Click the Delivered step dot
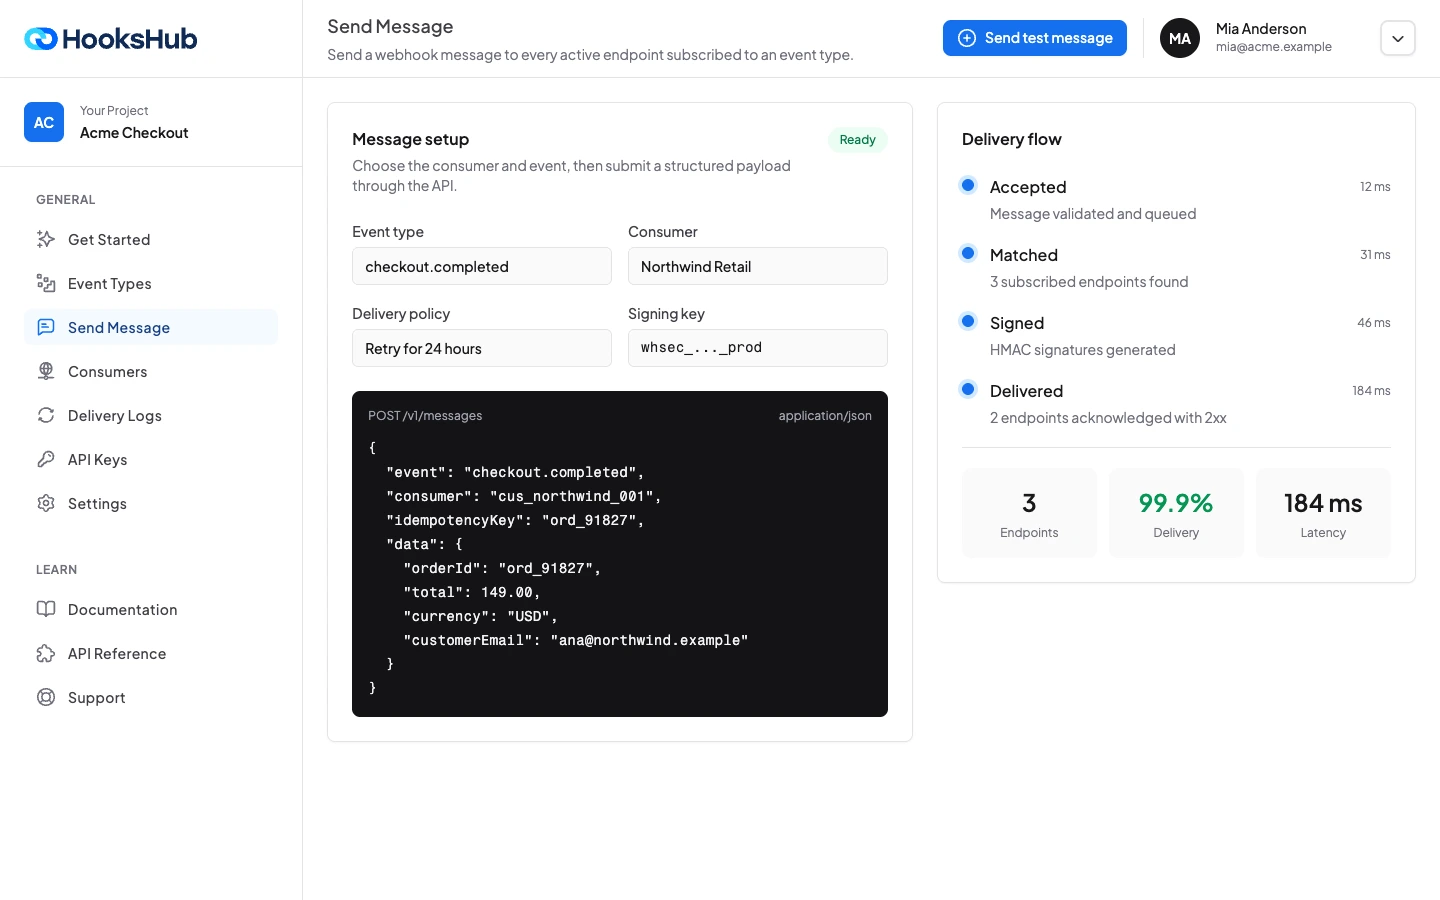 pyautogui.click(x=968, y=389)
